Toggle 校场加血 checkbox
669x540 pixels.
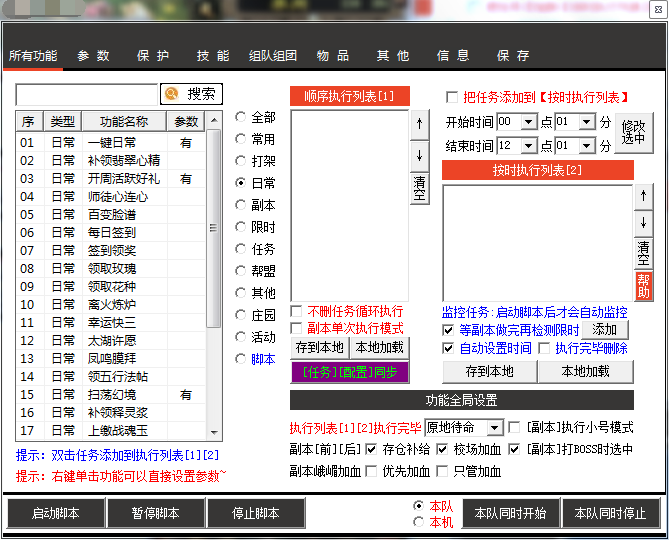coord(442,449)
